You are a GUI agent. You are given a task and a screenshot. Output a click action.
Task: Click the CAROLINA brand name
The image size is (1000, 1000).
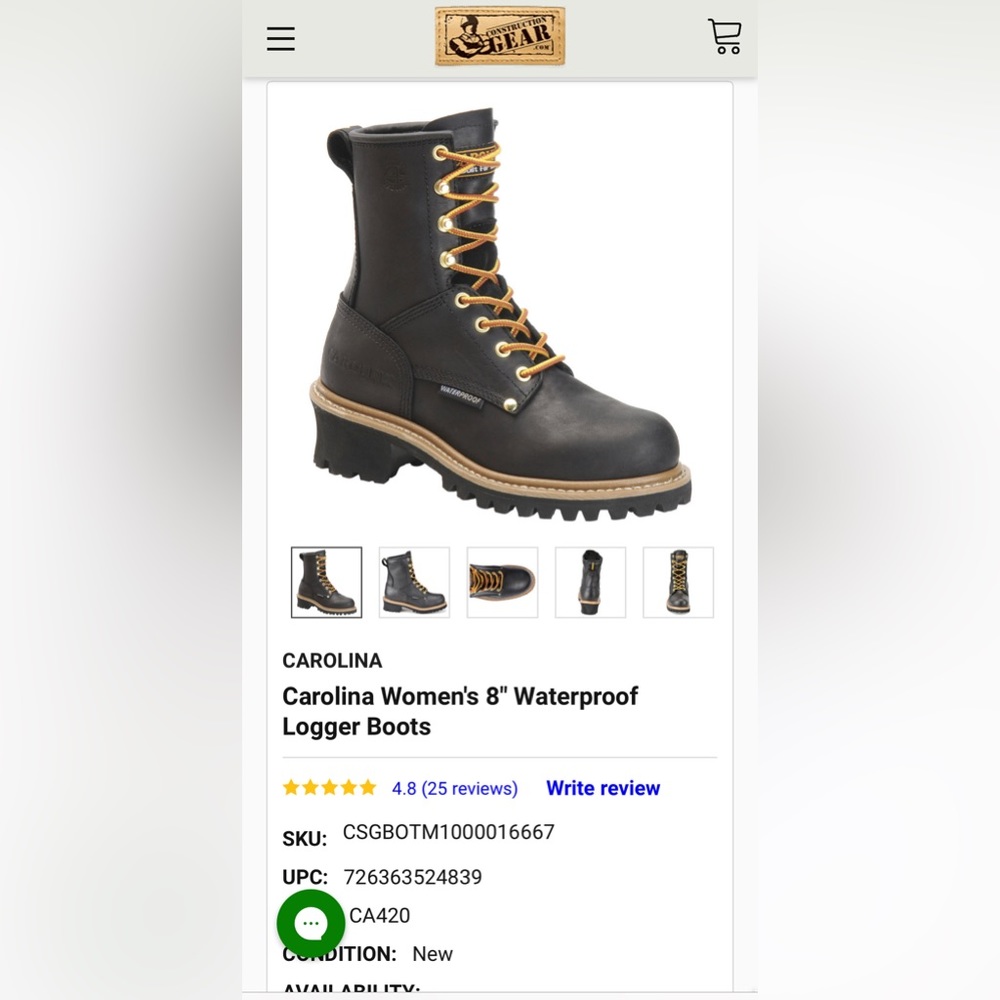[x=332, y=661]
